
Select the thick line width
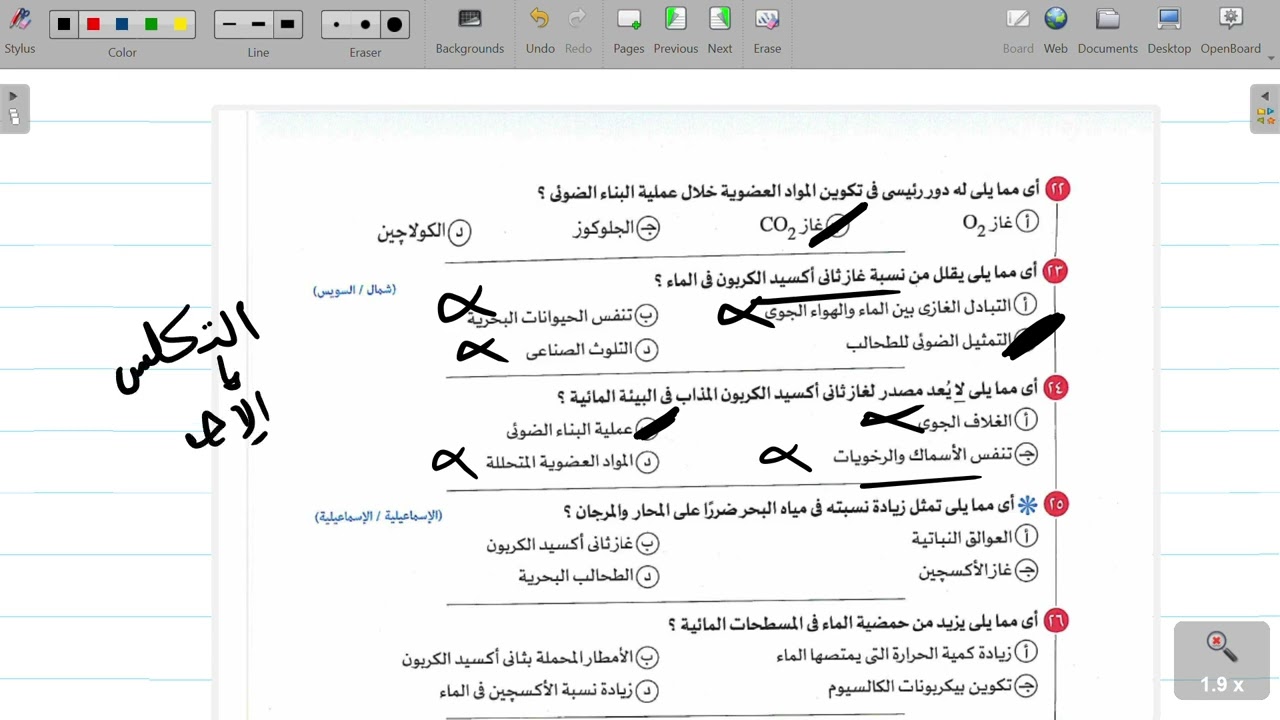point(288,24)
